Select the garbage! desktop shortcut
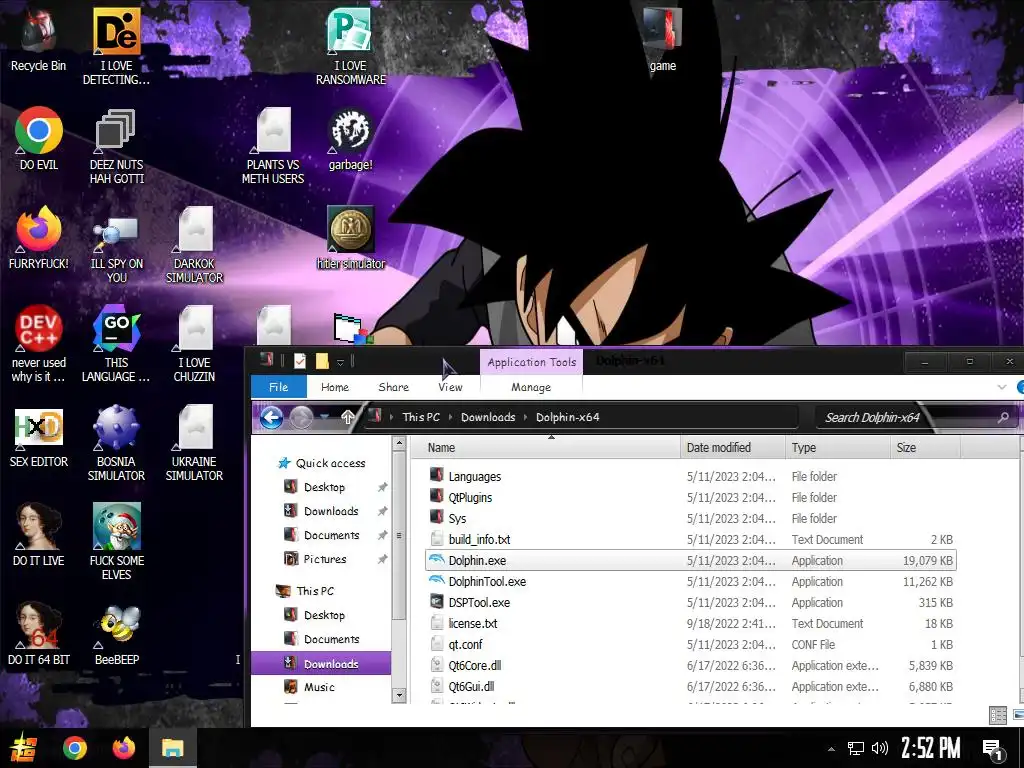Image resolution: width=1024 pixels, height=768 pixels. pyautogui.click(x=351, y=138)
